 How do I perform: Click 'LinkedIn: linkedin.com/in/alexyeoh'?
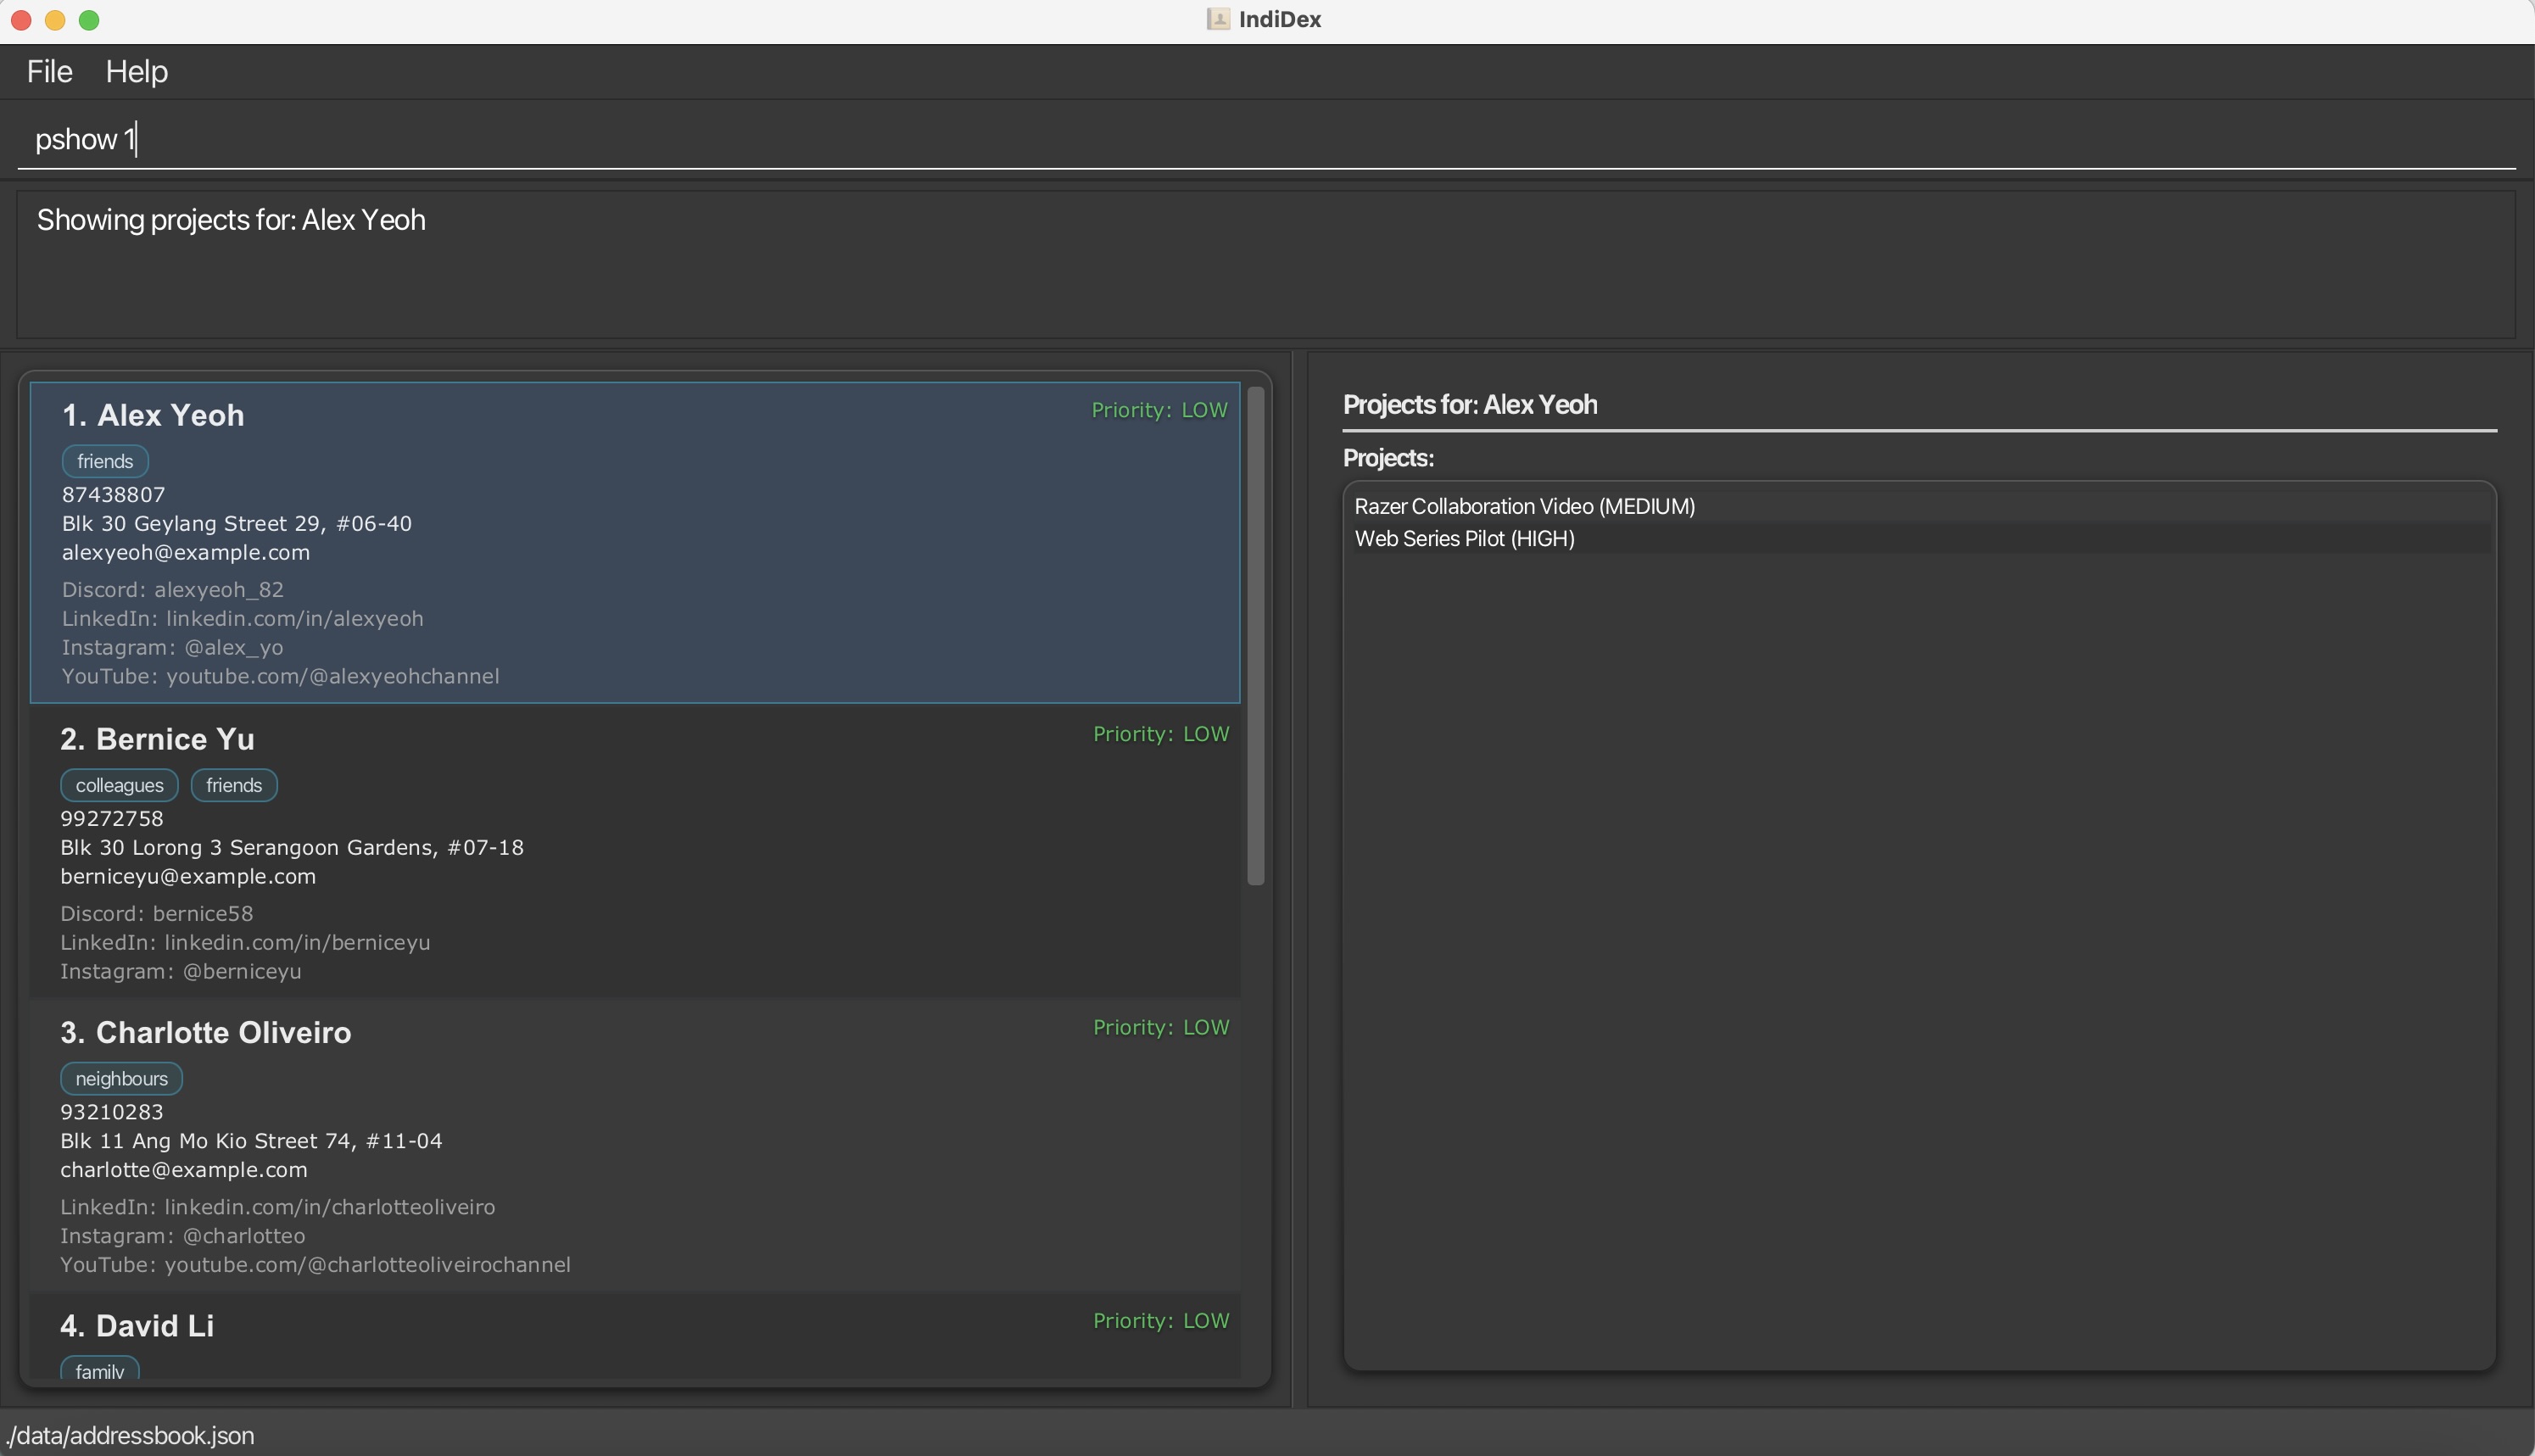[243, 618]
